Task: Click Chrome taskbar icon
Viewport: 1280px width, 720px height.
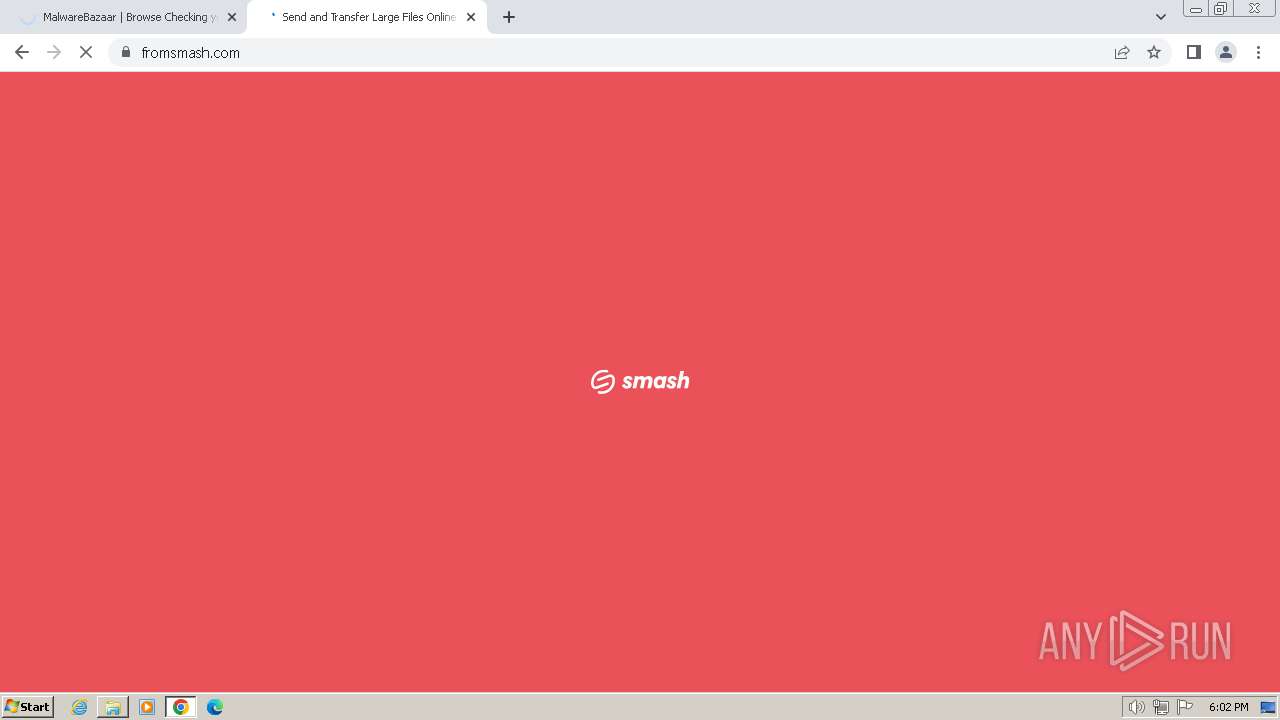Action: coord(181,707)
